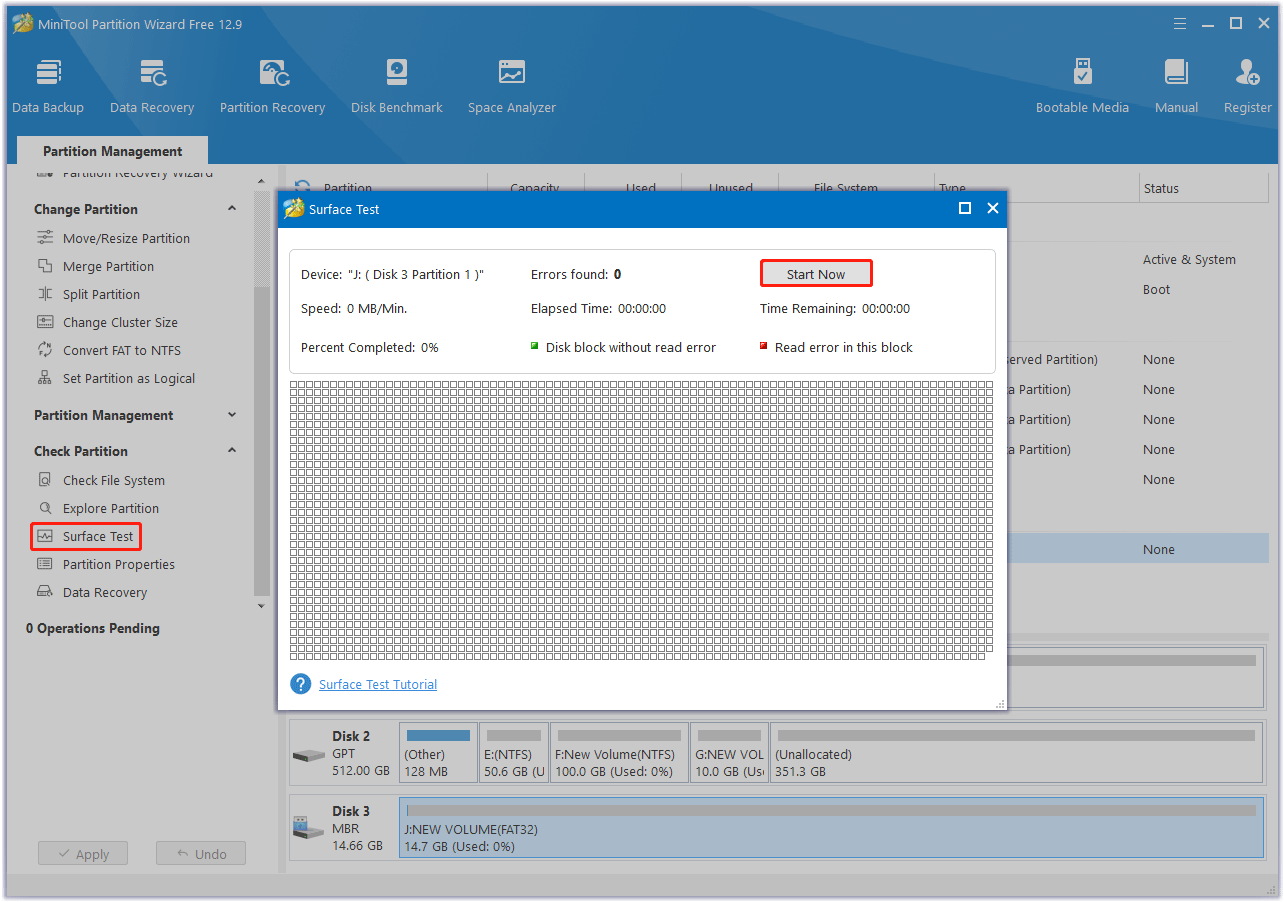The image size is (1284, 902).
Task: Open the Surface Test Tutorial link
Action: point(378,684)
